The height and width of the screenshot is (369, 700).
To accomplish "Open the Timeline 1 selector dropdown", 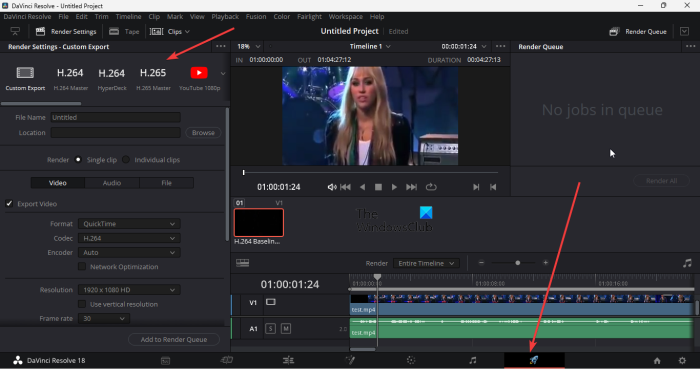I will click(370, 46).
